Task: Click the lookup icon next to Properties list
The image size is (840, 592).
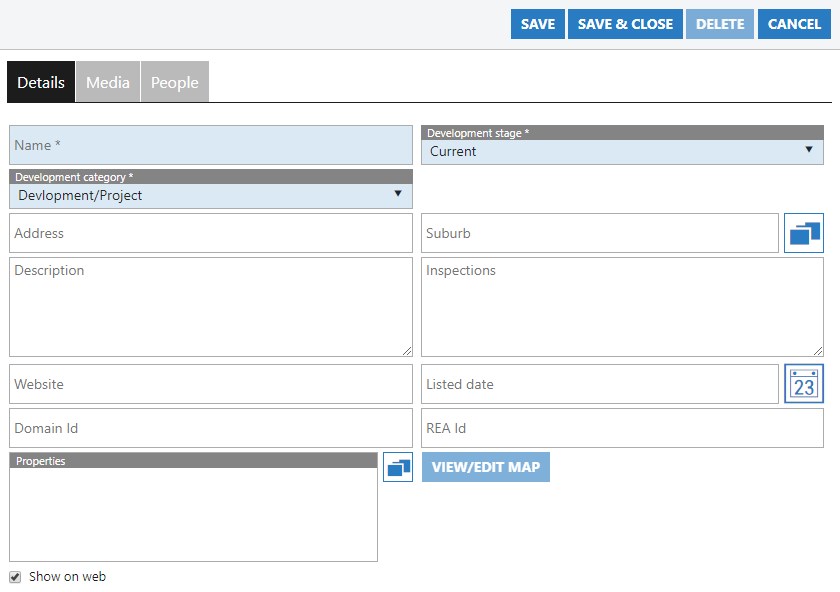Action: [398, 467]
